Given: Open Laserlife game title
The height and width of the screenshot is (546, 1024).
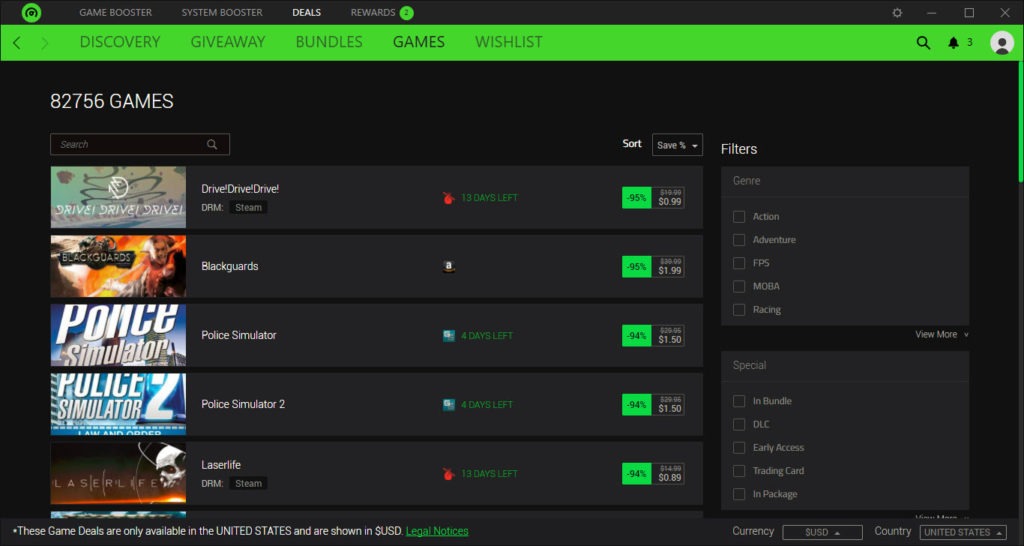Looking at the screenshot, I should [221, 465].
